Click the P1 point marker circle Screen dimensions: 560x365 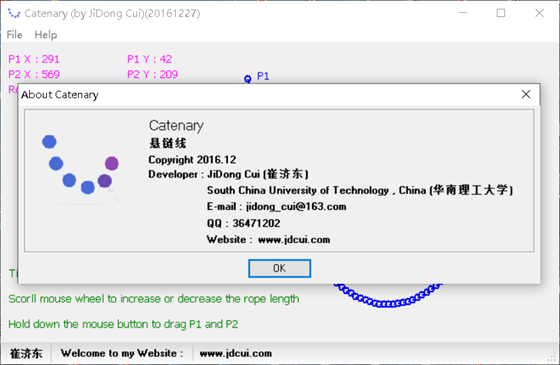coord(248,79)
